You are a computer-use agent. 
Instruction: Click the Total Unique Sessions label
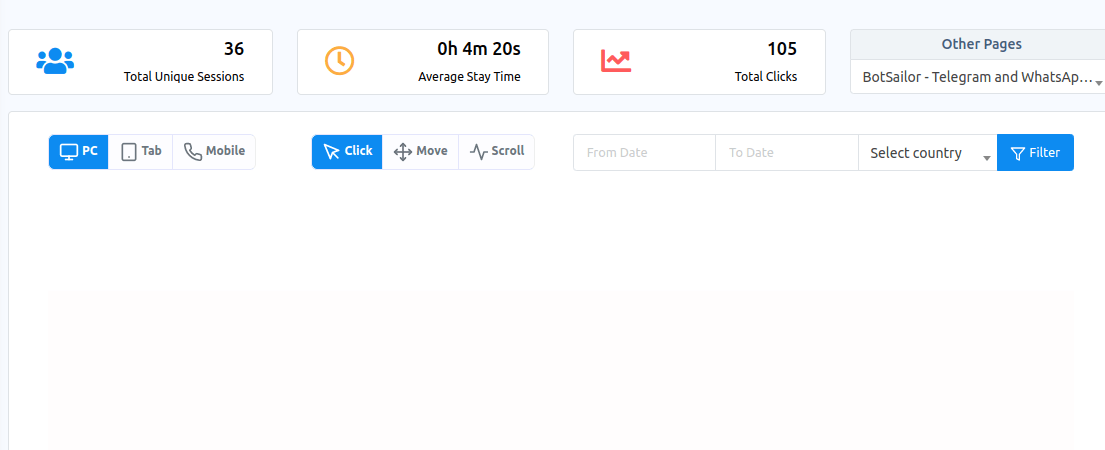(x=183, y=76)
